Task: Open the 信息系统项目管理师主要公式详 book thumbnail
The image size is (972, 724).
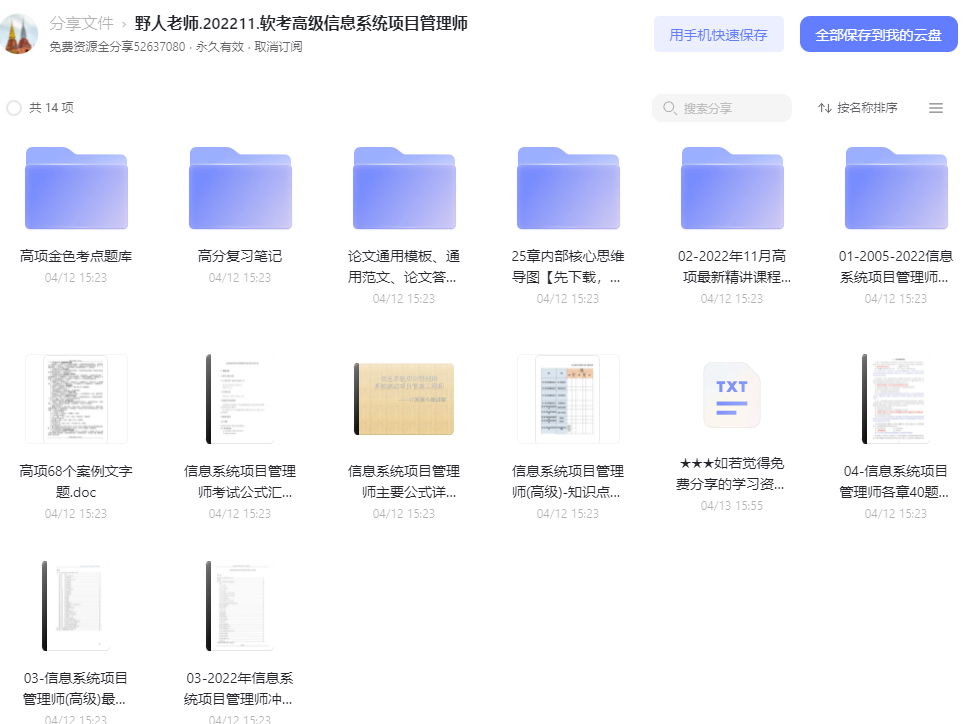Action: point(404,399)
